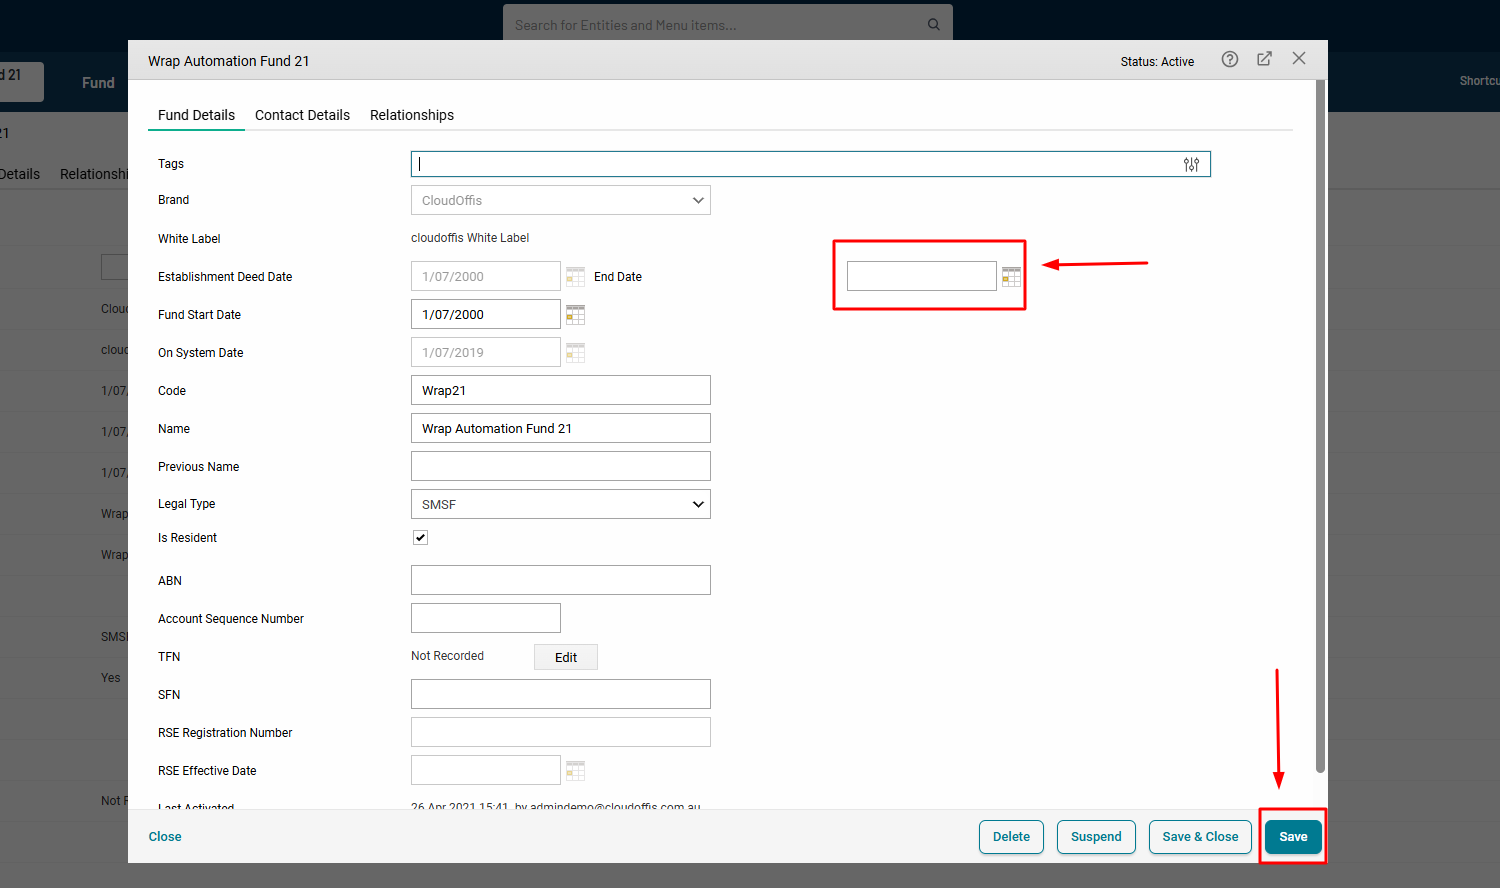Open the RSE Effective Date calendar icon

click(575, 771)
